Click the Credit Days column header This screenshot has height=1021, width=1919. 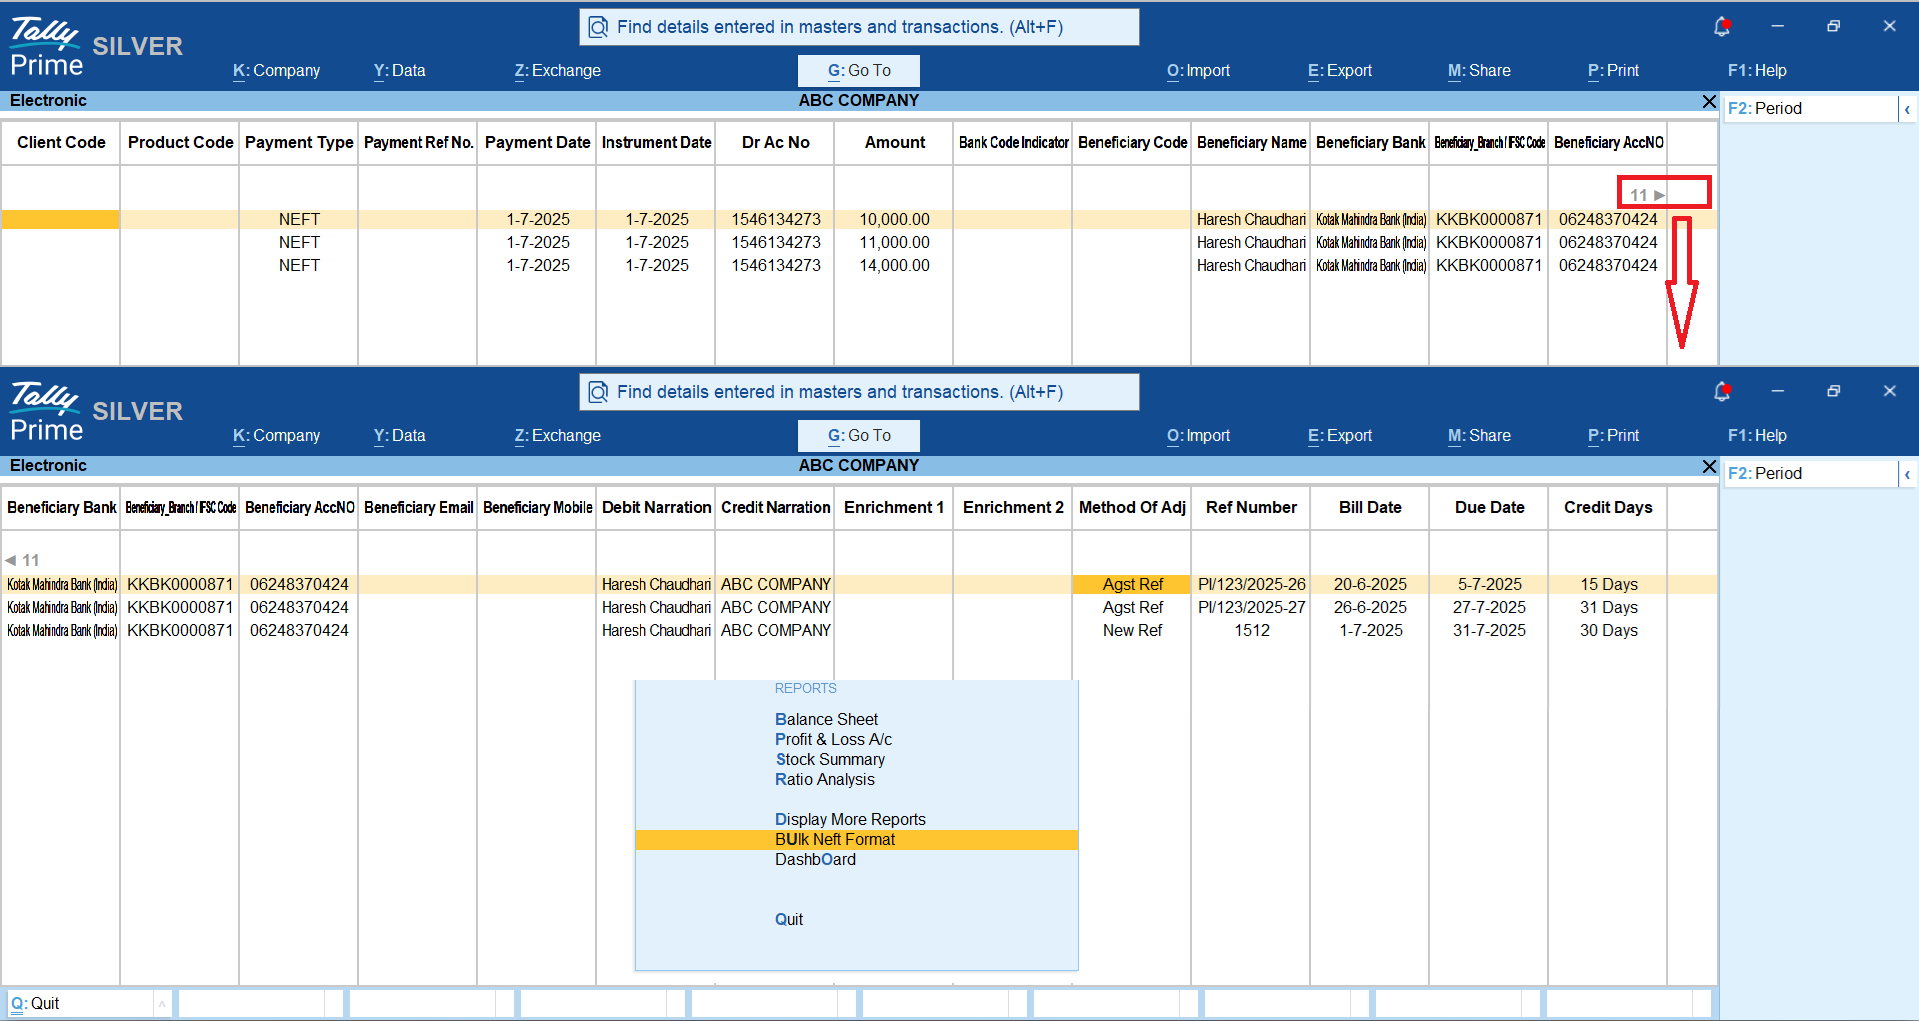click(1608, 508)
